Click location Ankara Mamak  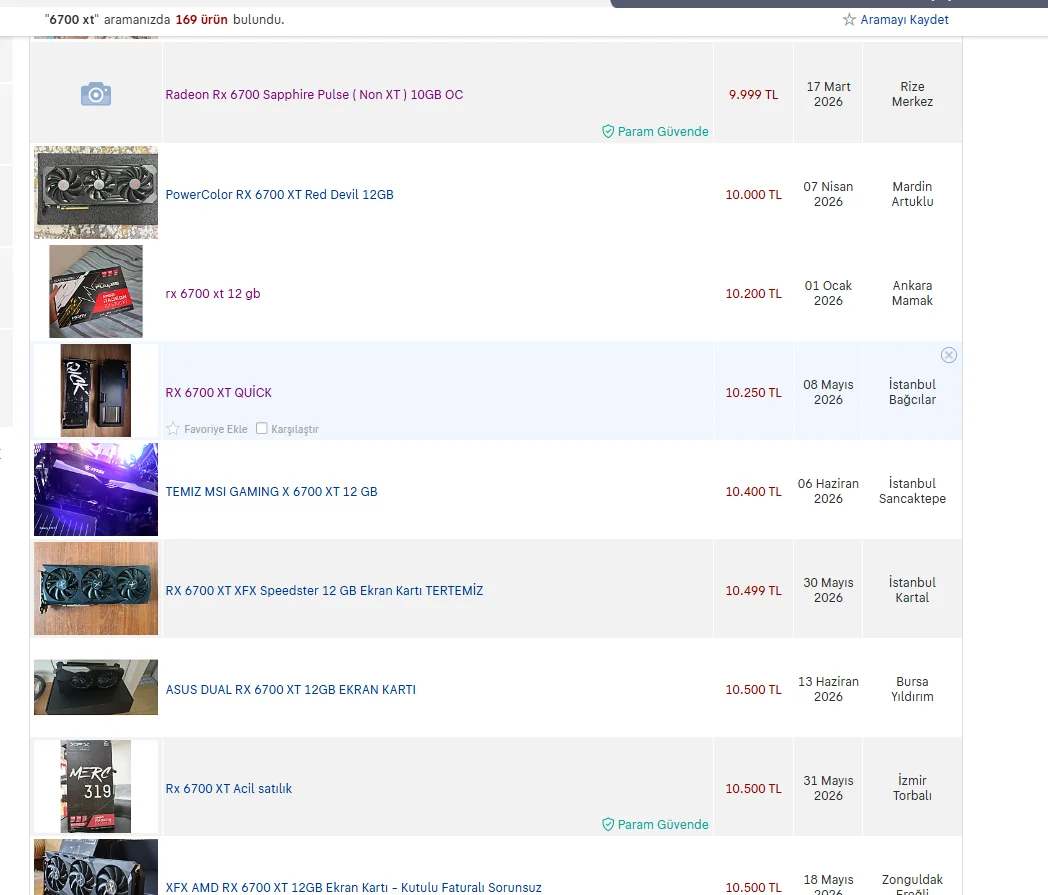pyautogui.click(x=912, y=293)
